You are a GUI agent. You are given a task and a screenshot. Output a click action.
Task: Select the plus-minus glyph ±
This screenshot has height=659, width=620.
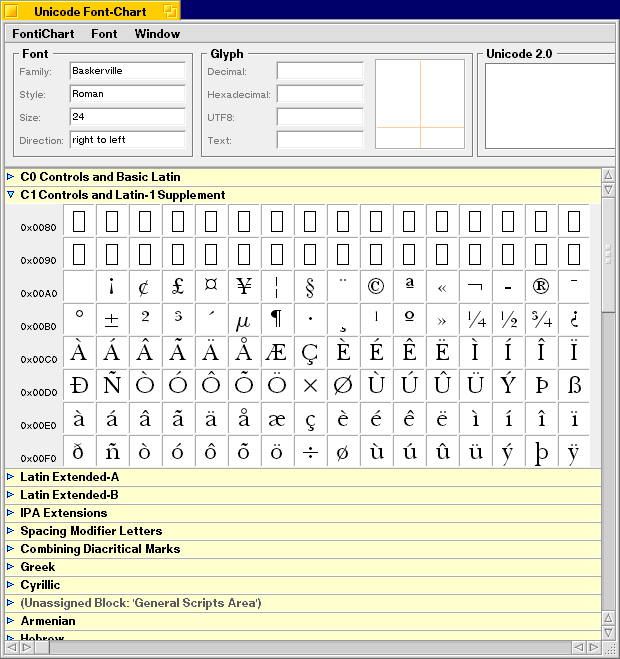(112, 319)
